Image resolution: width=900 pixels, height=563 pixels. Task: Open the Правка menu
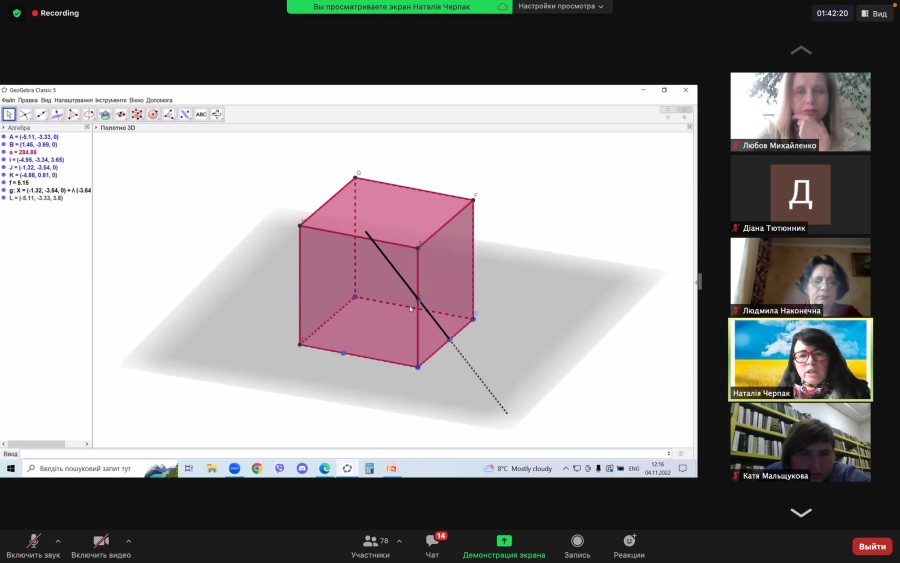28,100
